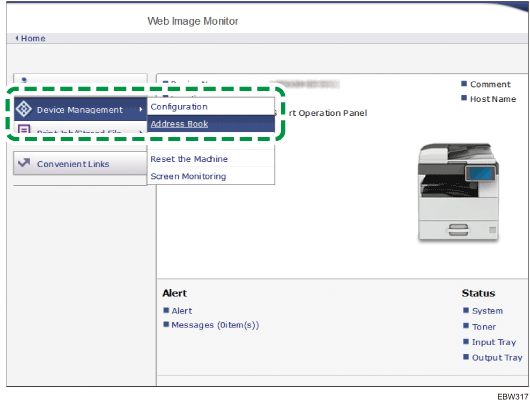The width and height of the screenshot is (530, 402).
Task: Click the Operation Panel text
Action: (x=332, y=113)
